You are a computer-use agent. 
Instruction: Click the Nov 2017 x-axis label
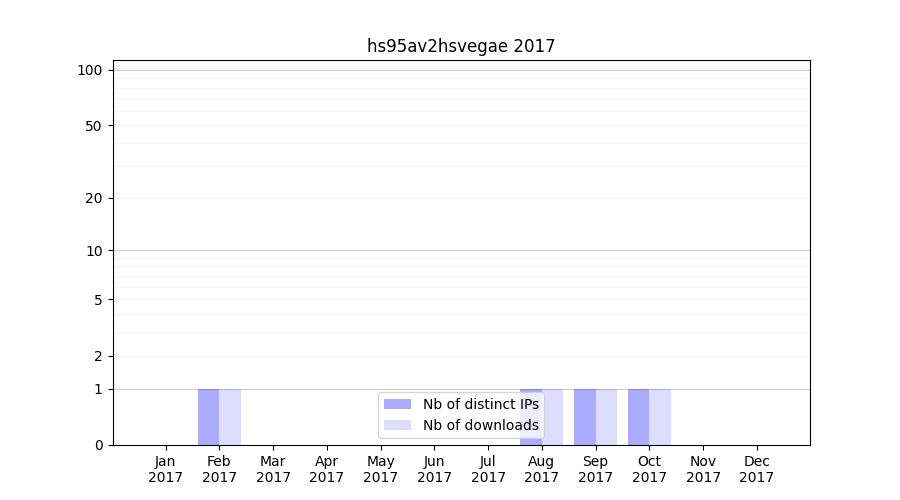[x=703, y=469]
